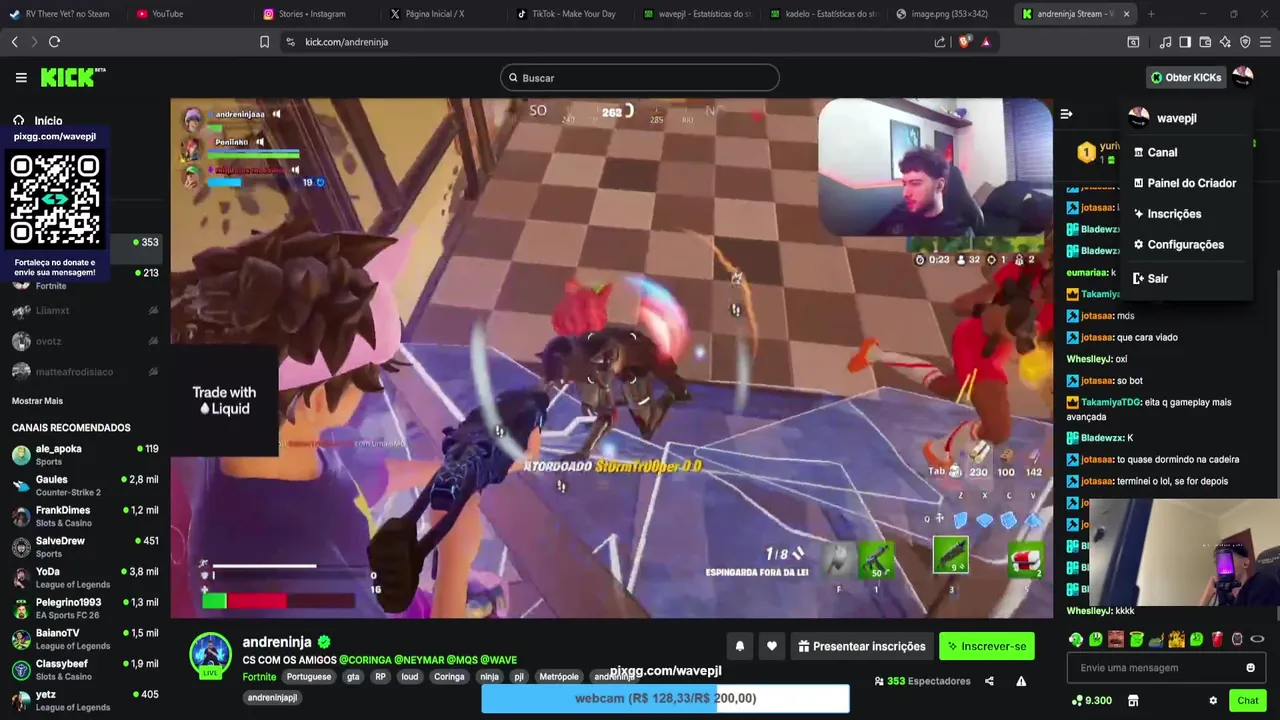1280x720 pixels.
Task: Click the kick.com/andreninja address bar
Action: coord(346,42)
